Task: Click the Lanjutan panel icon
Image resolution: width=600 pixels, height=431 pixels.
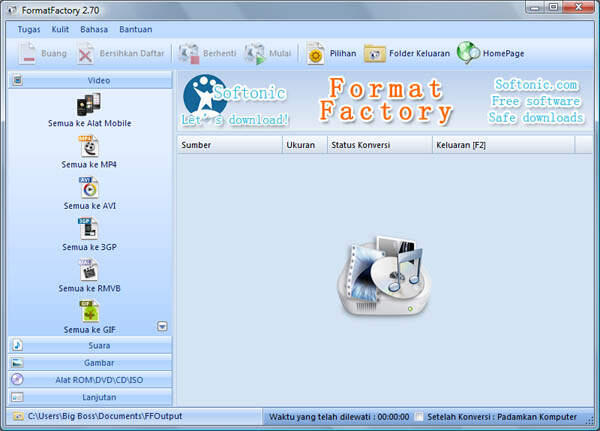Action: point(18,397)
